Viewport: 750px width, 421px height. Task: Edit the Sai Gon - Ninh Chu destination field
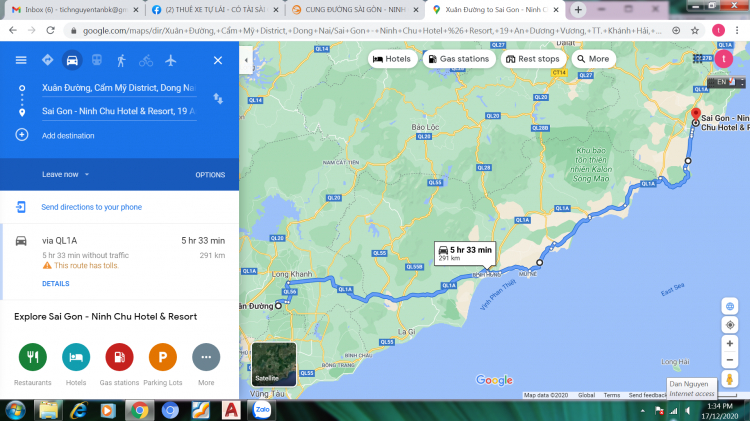(119, 111)
